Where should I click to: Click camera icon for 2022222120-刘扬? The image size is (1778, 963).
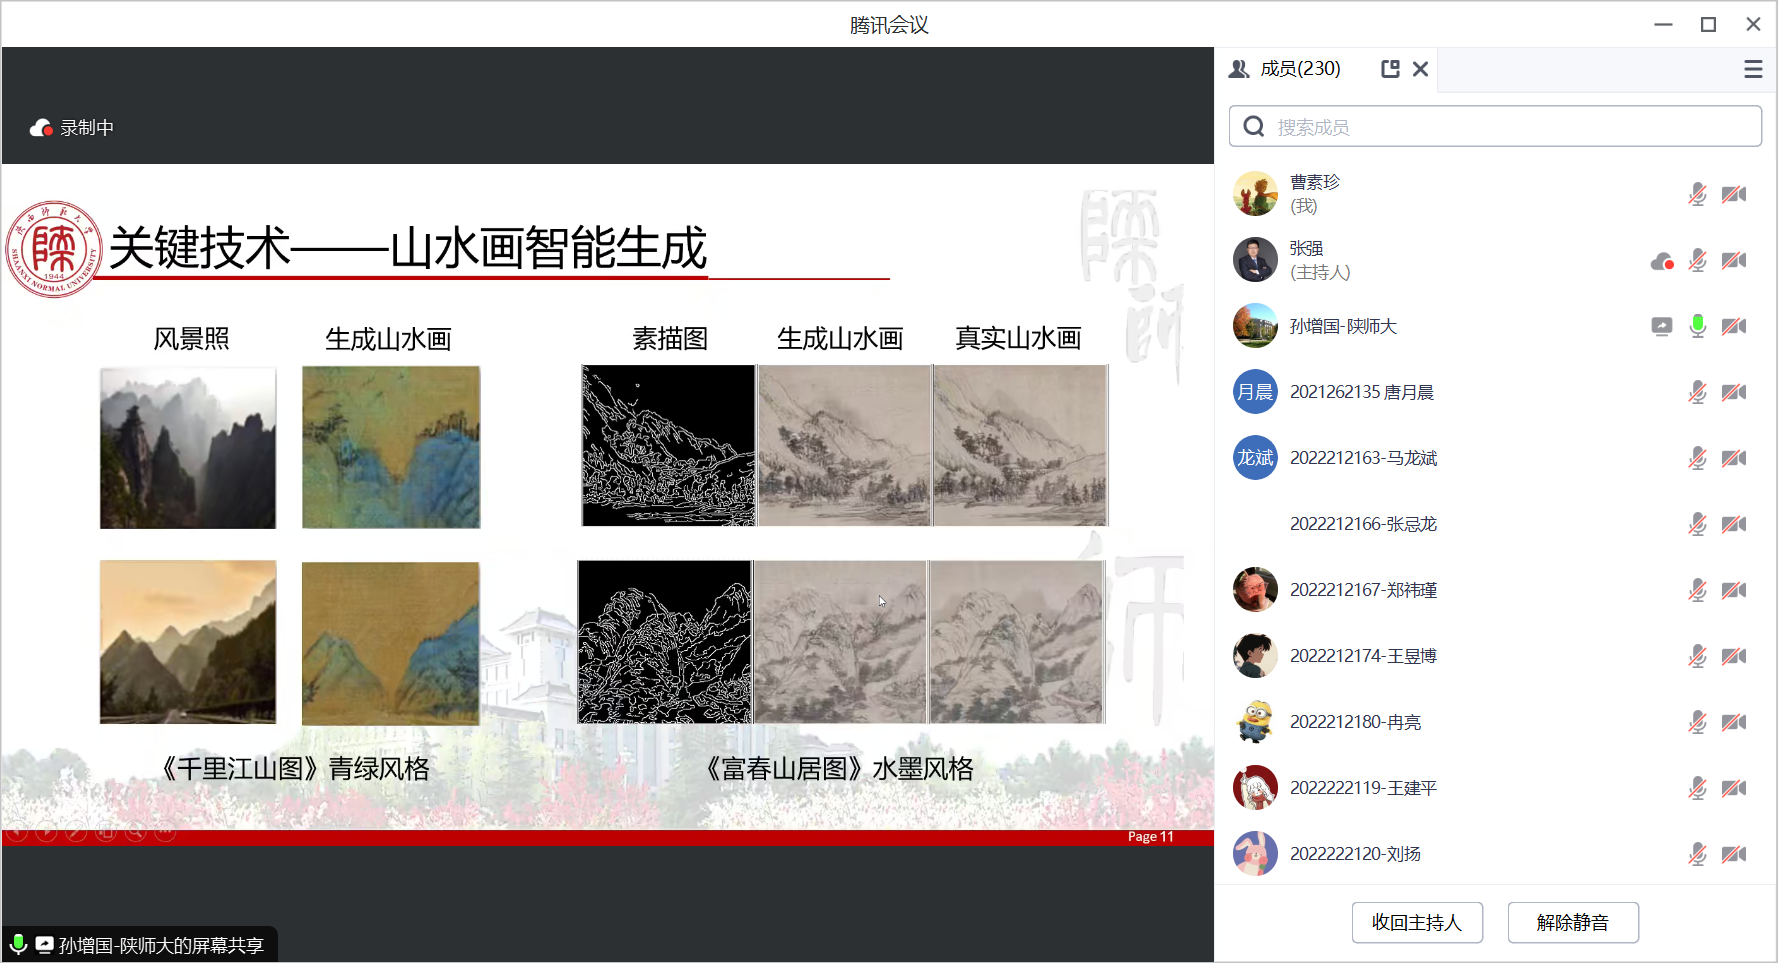pos(1734,854)
